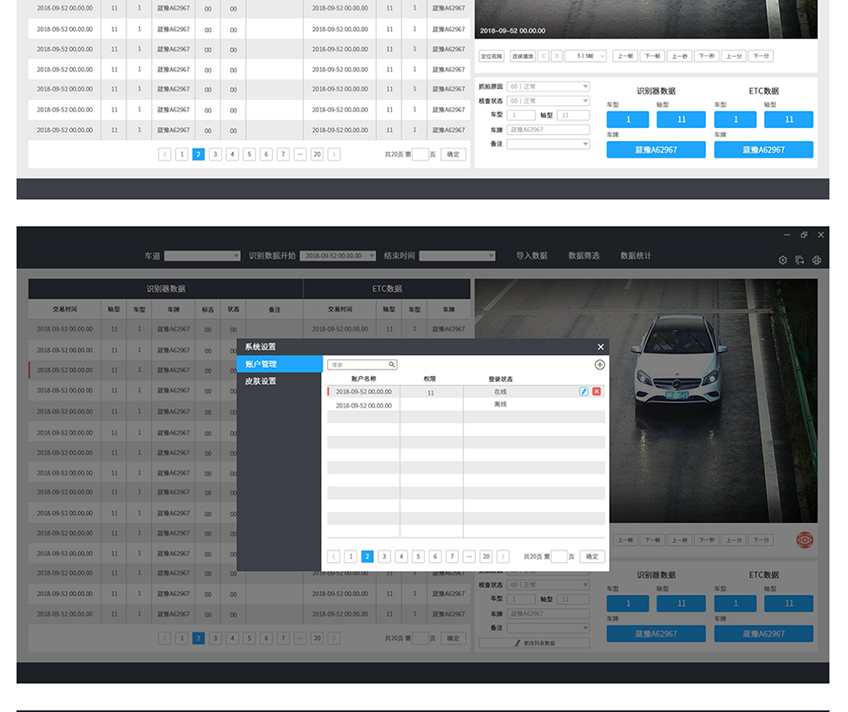Click the copy/export icon beside the gear

pos(800,260)
